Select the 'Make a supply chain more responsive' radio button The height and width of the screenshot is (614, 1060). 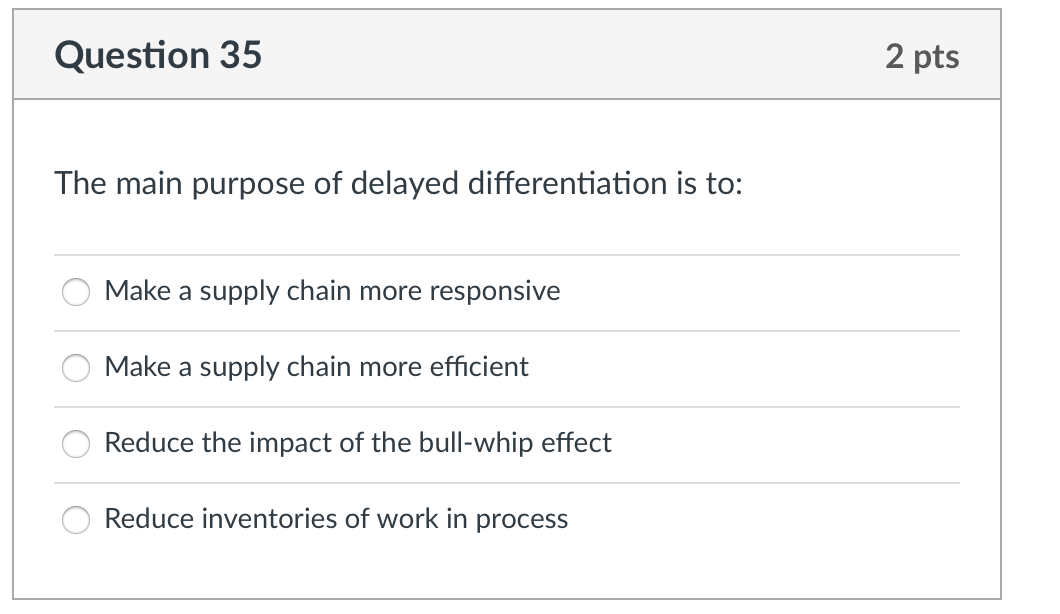[x=75, y=291]
